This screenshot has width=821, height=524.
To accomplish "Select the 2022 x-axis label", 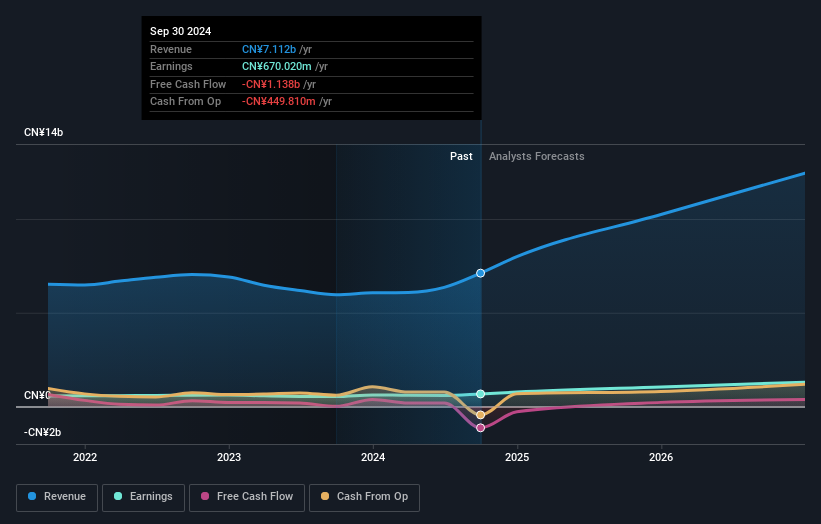I will [x=85, y=458].
